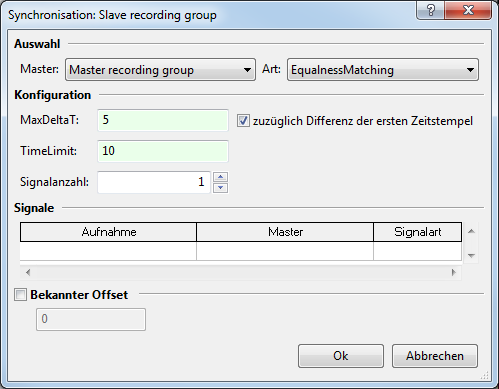Viewport: 499px width, 389px height.
Task: Select the Master cell in first table row
Action: click(285, 251)
